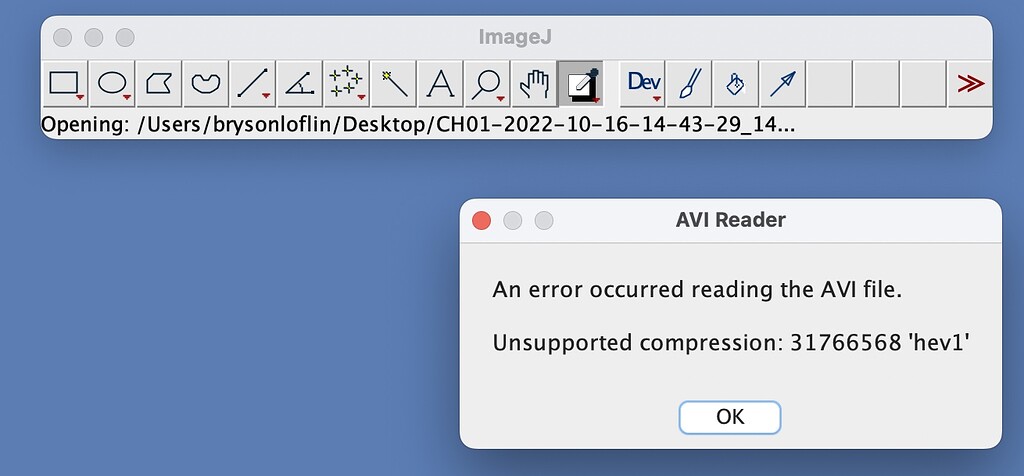The image size is (1024, 476).
Task: Select the Arrow tool
Action: coord(783,84)
